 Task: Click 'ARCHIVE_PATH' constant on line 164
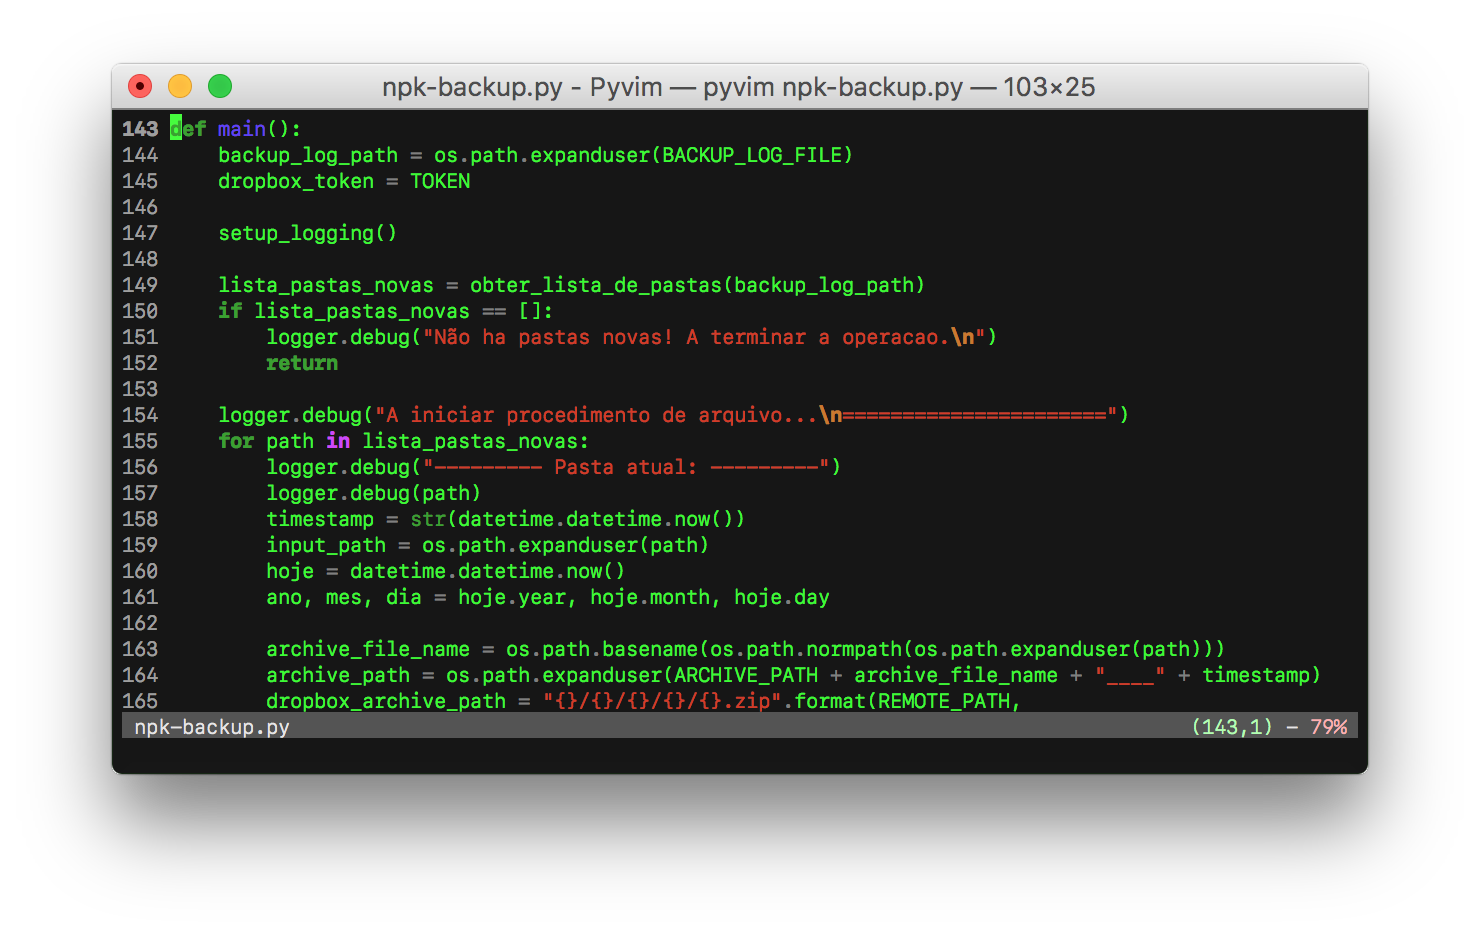pyautogui.click(x=746, y=675)
